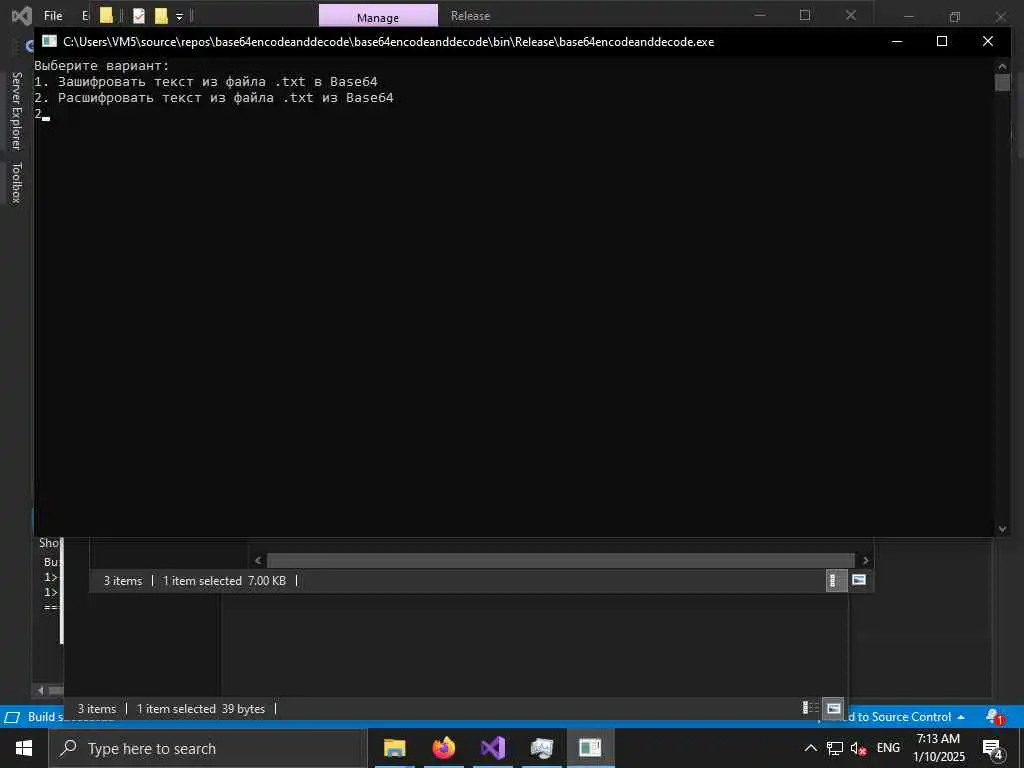Screen dimensions: 1024x768
Task: Click left arrow of Explorer horizontal scrollbar
Action: tap(258, 560)
